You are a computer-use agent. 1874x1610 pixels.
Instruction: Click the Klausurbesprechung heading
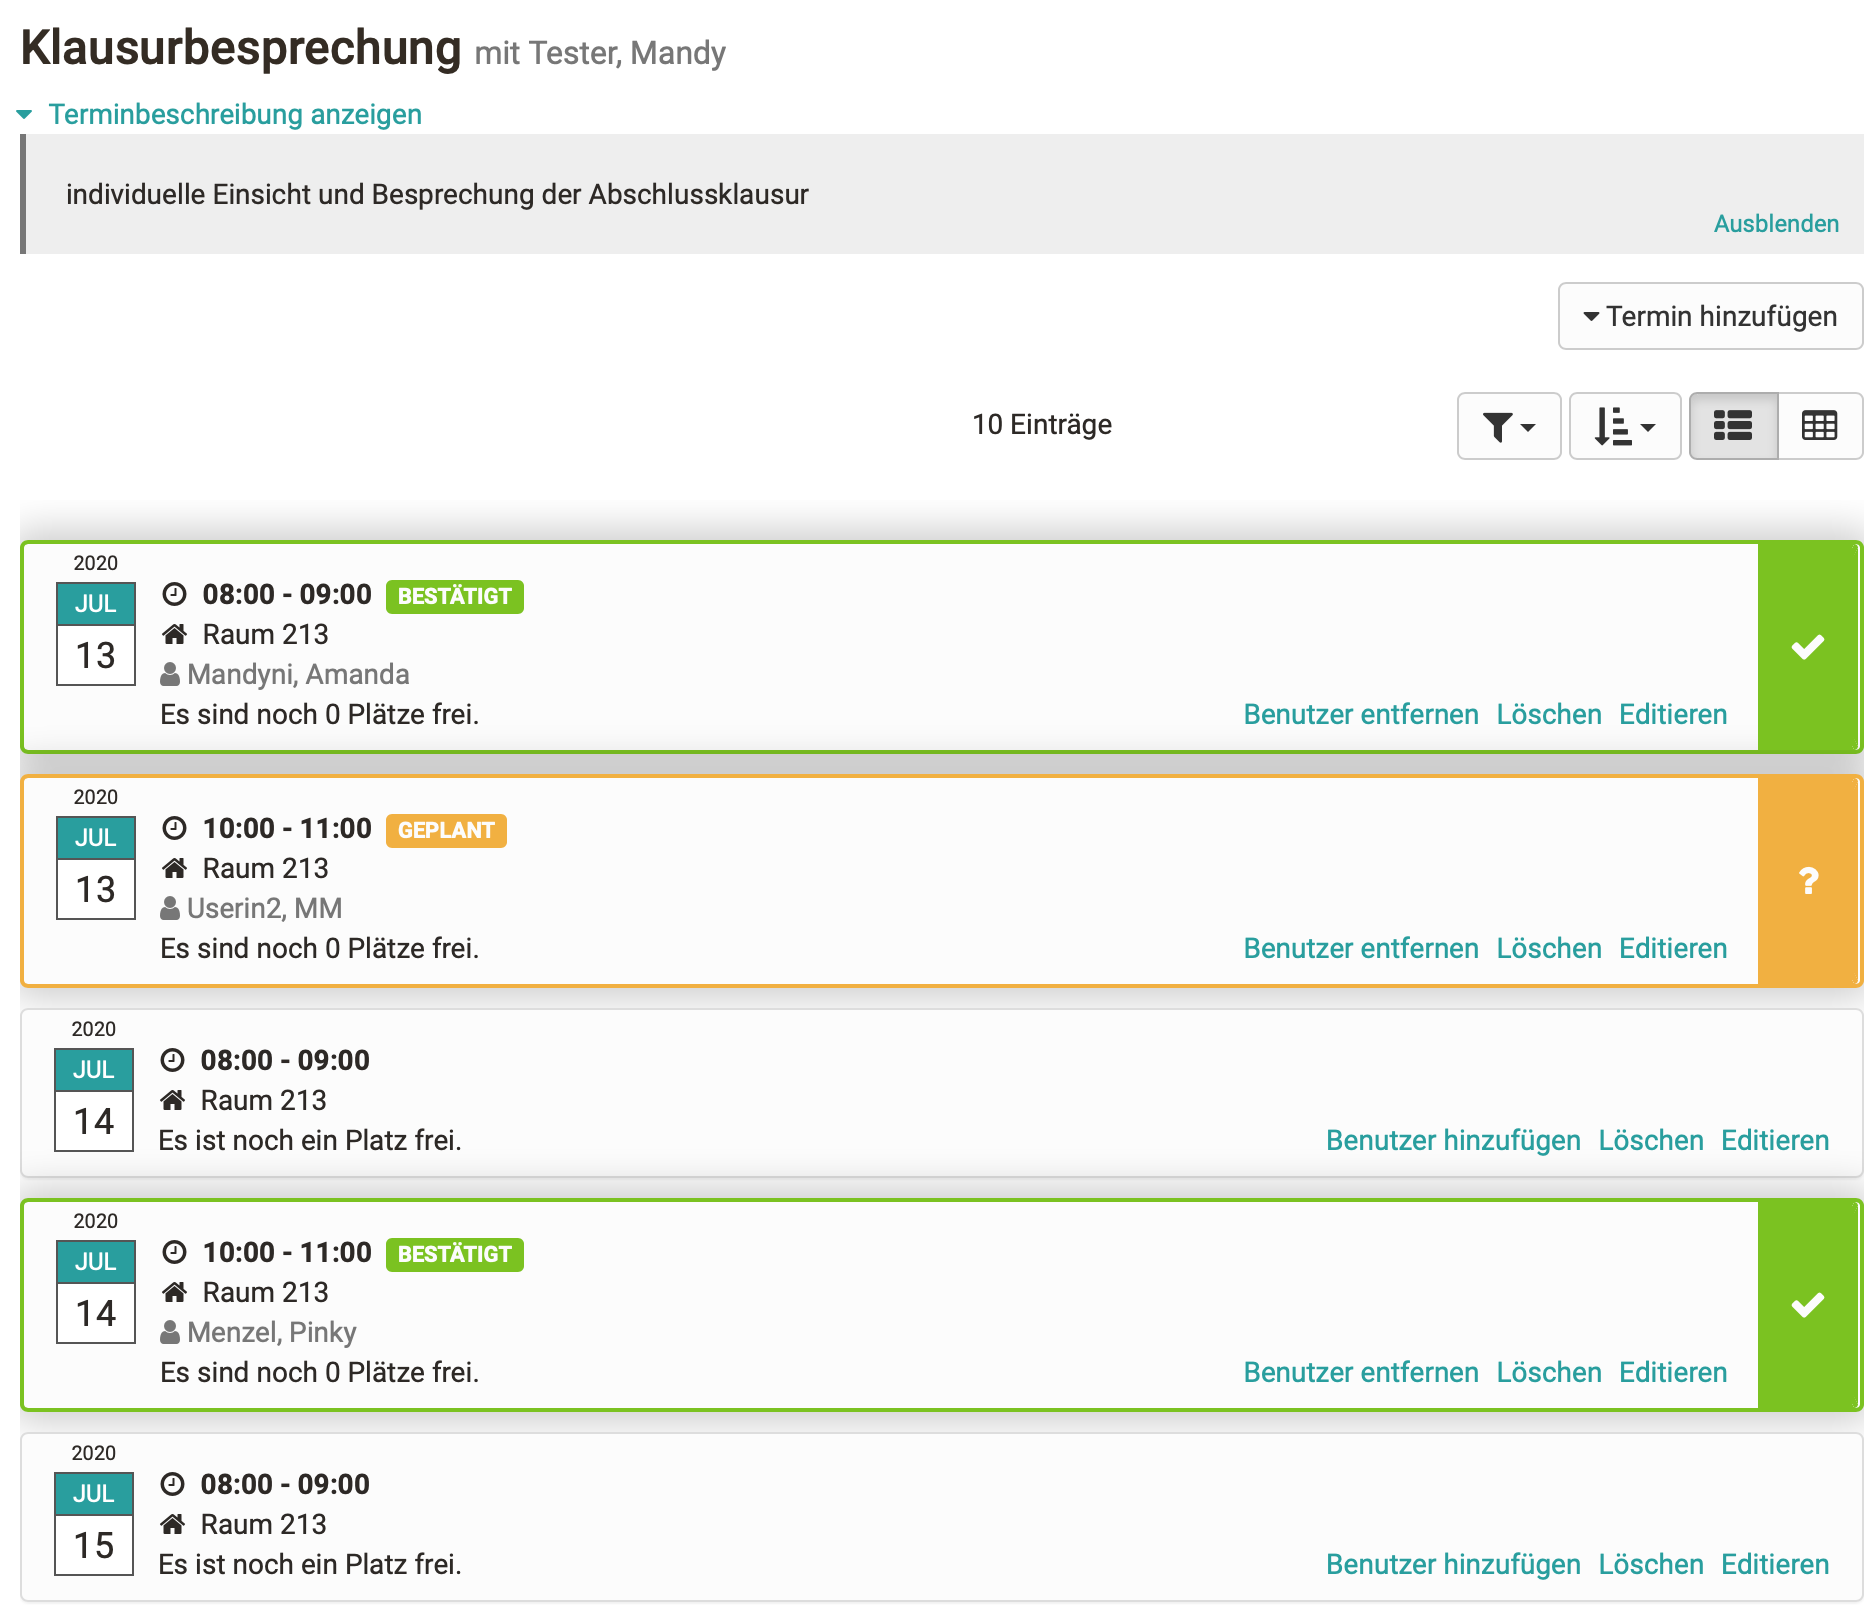[x=241, y=48]
